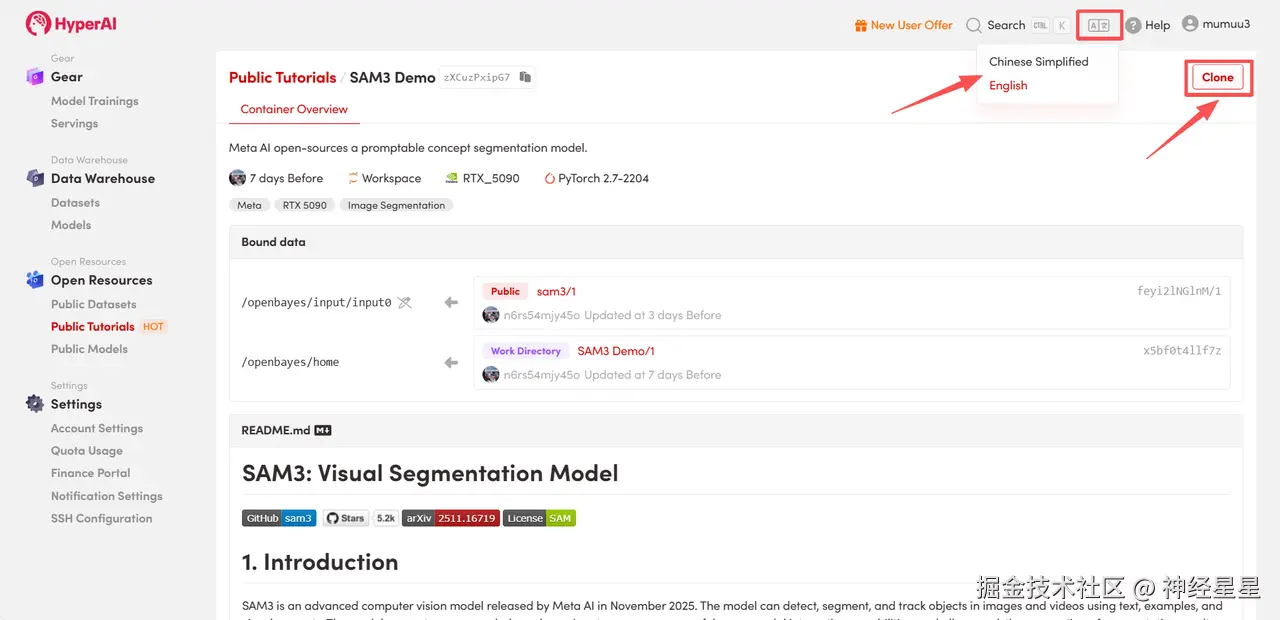This screenshot has width=1280, height=620.
Task: Click the PyTorch flame icon
Action: (x=549, y=178)
